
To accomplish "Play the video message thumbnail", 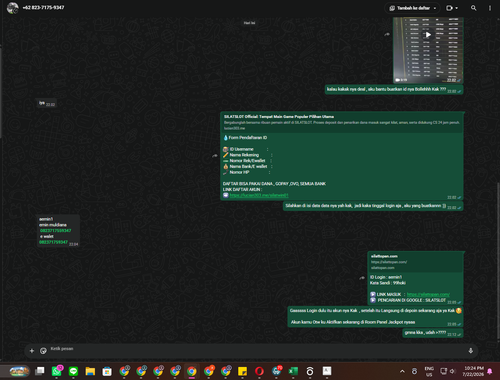I will pos(428,34).
